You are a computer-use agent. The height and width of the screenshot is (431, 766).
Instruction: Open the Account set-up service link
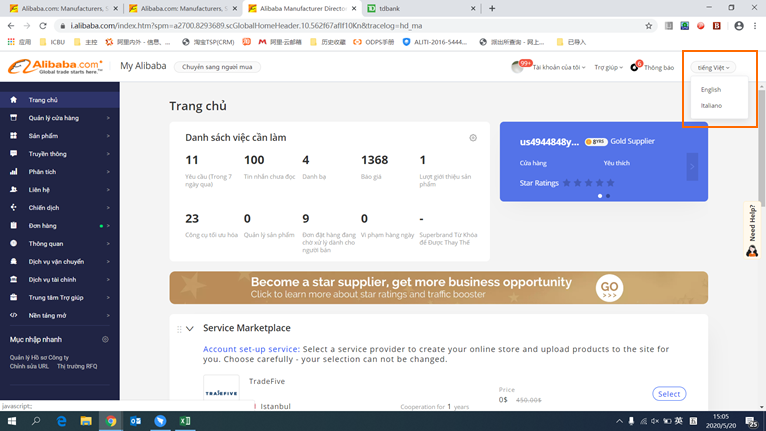(252, 349)
